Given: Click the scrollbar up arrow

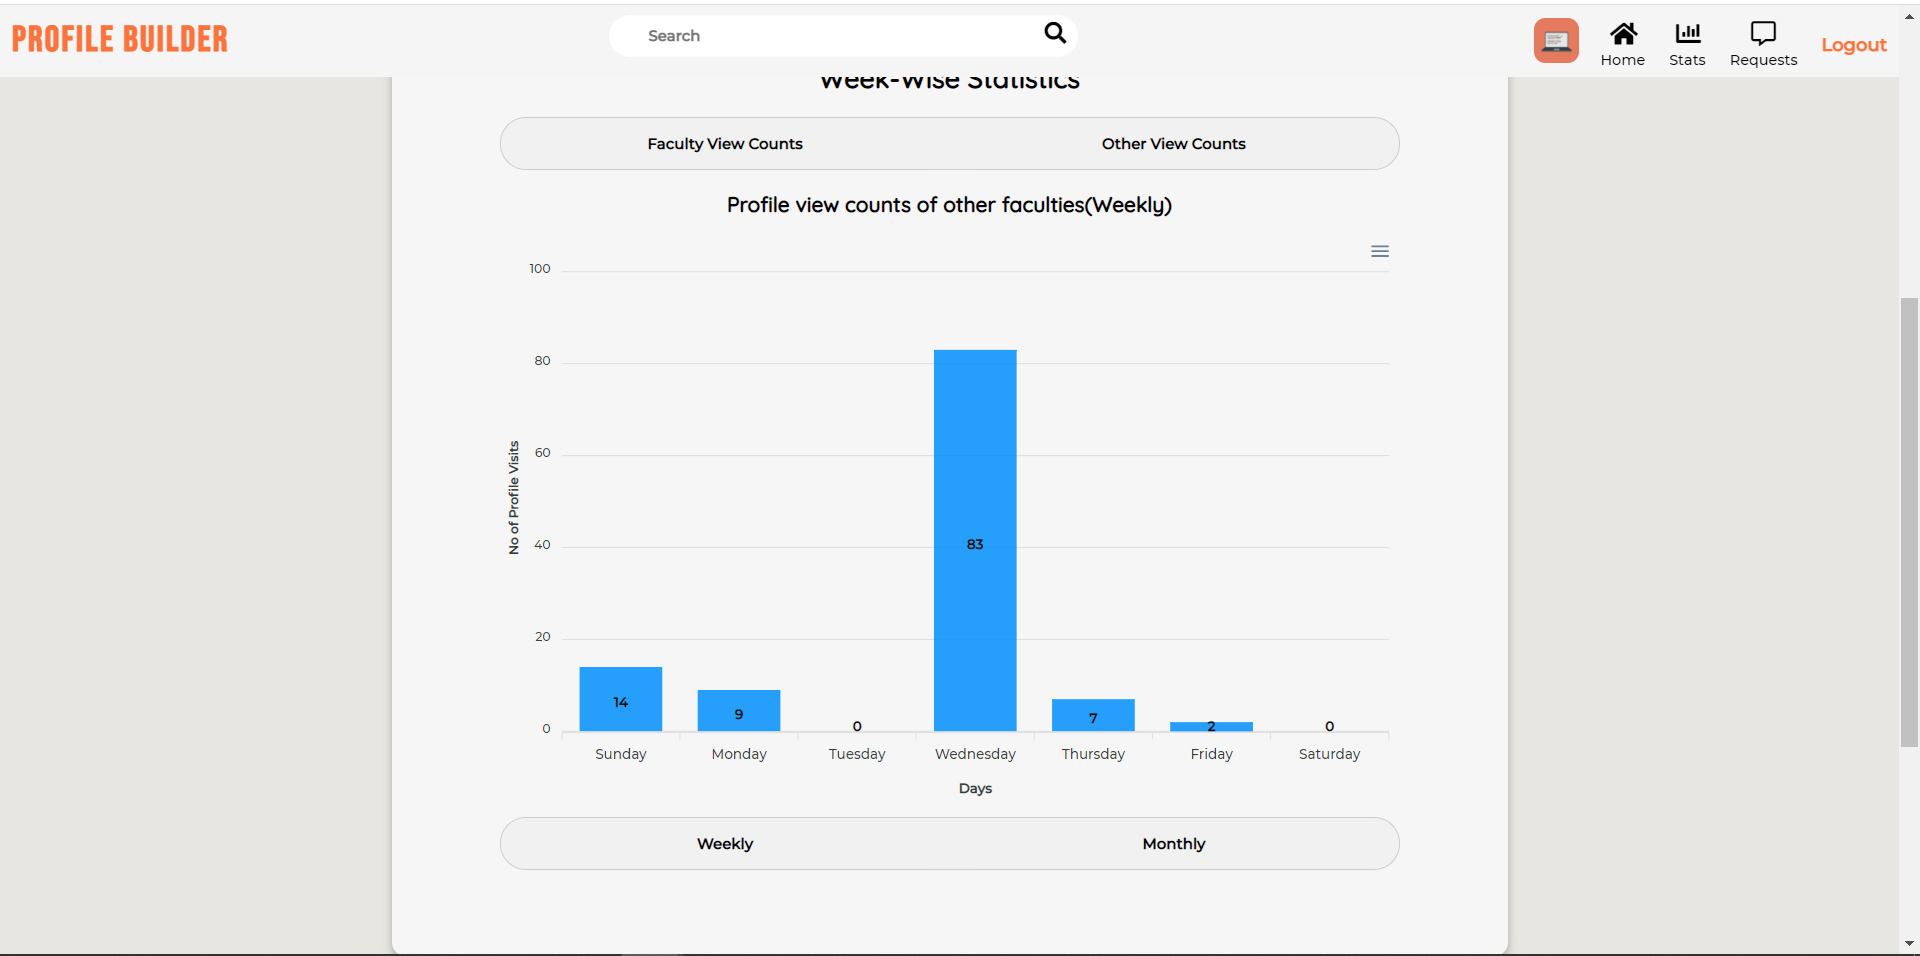Looking at the screenshot, I should (x=1910, y=14).
